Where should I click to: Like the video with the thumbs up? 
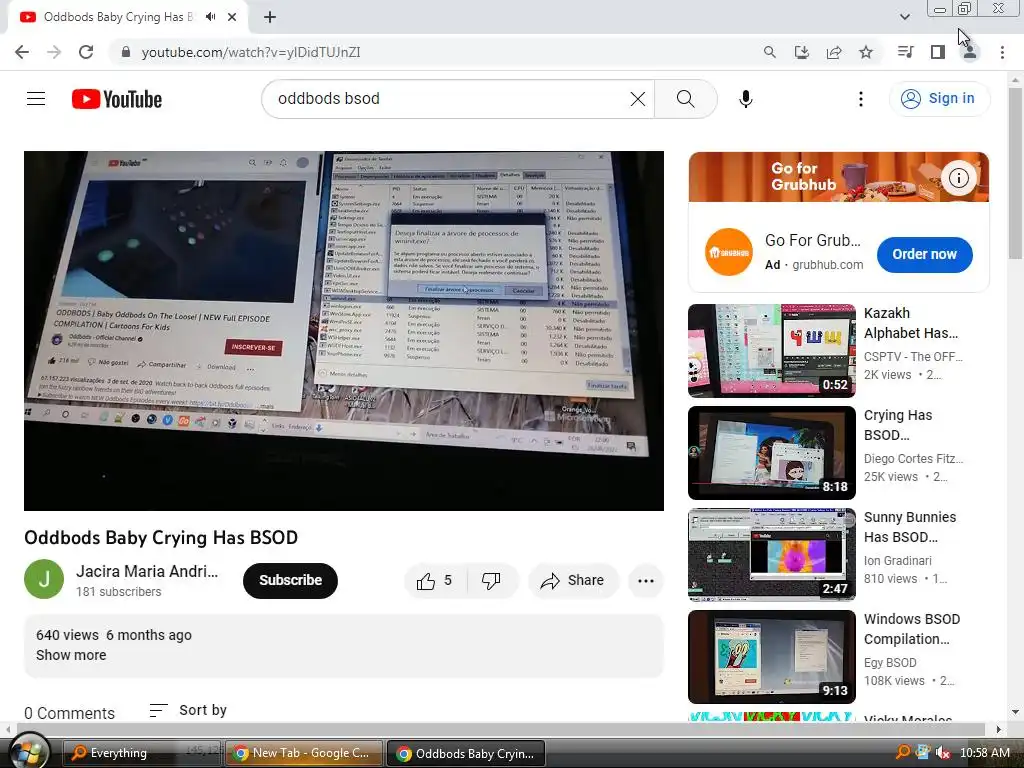434,580
